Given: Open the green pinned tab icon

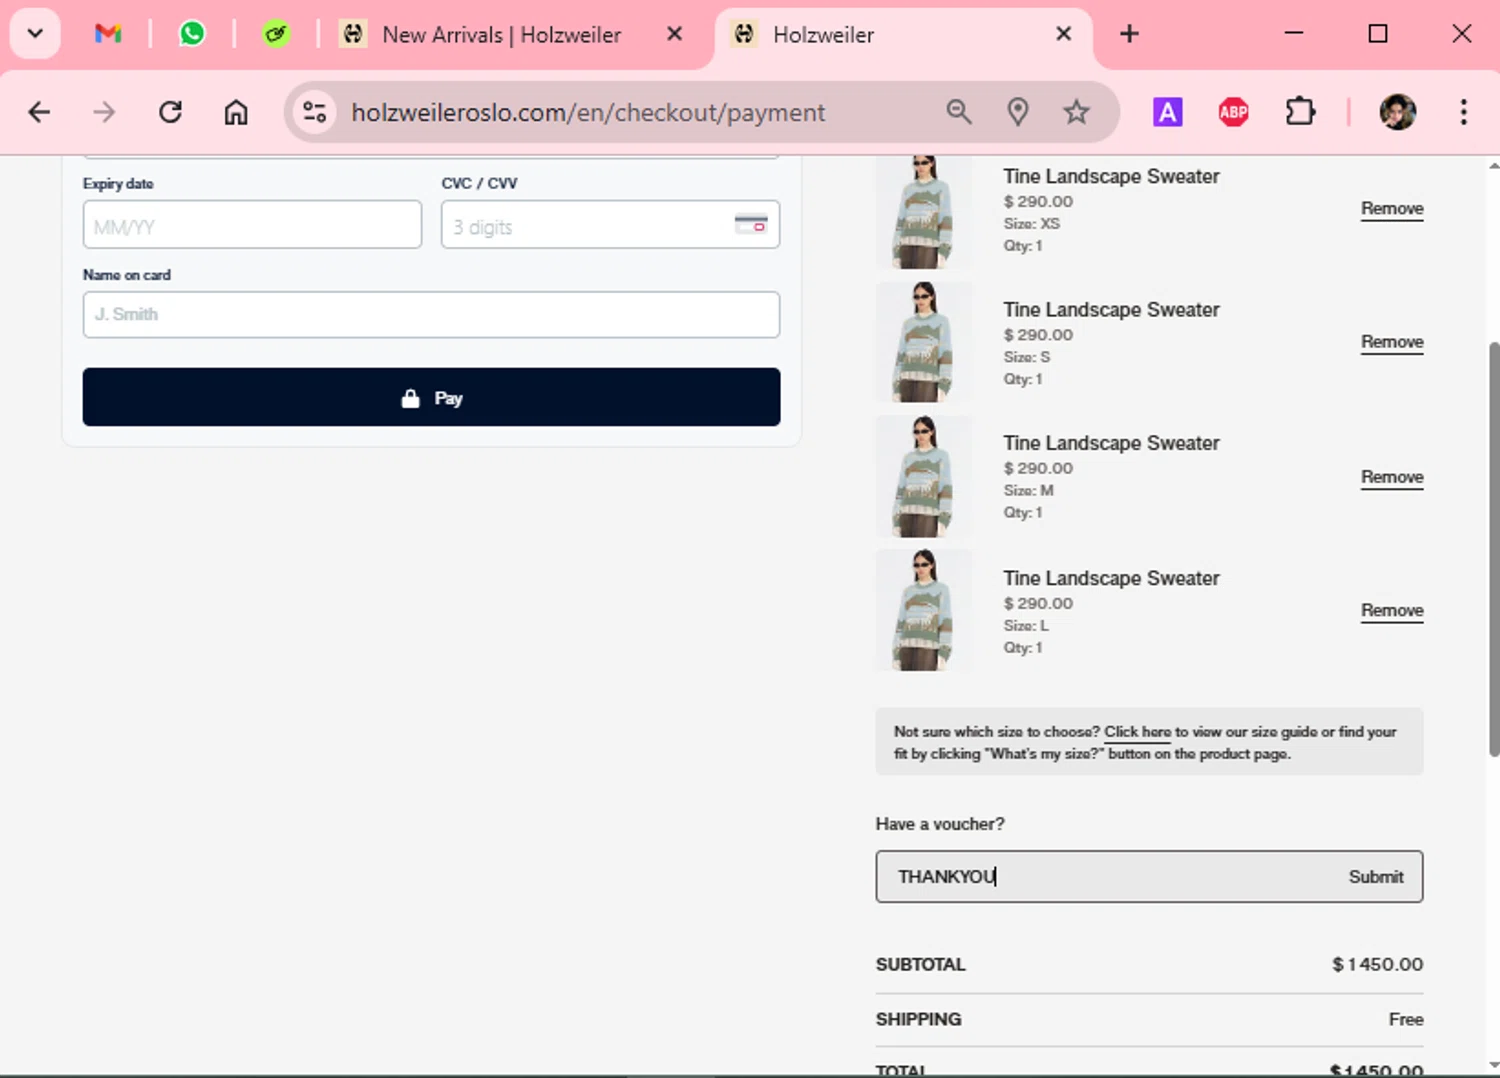Looking at the screenshot, I should point(276,34).
